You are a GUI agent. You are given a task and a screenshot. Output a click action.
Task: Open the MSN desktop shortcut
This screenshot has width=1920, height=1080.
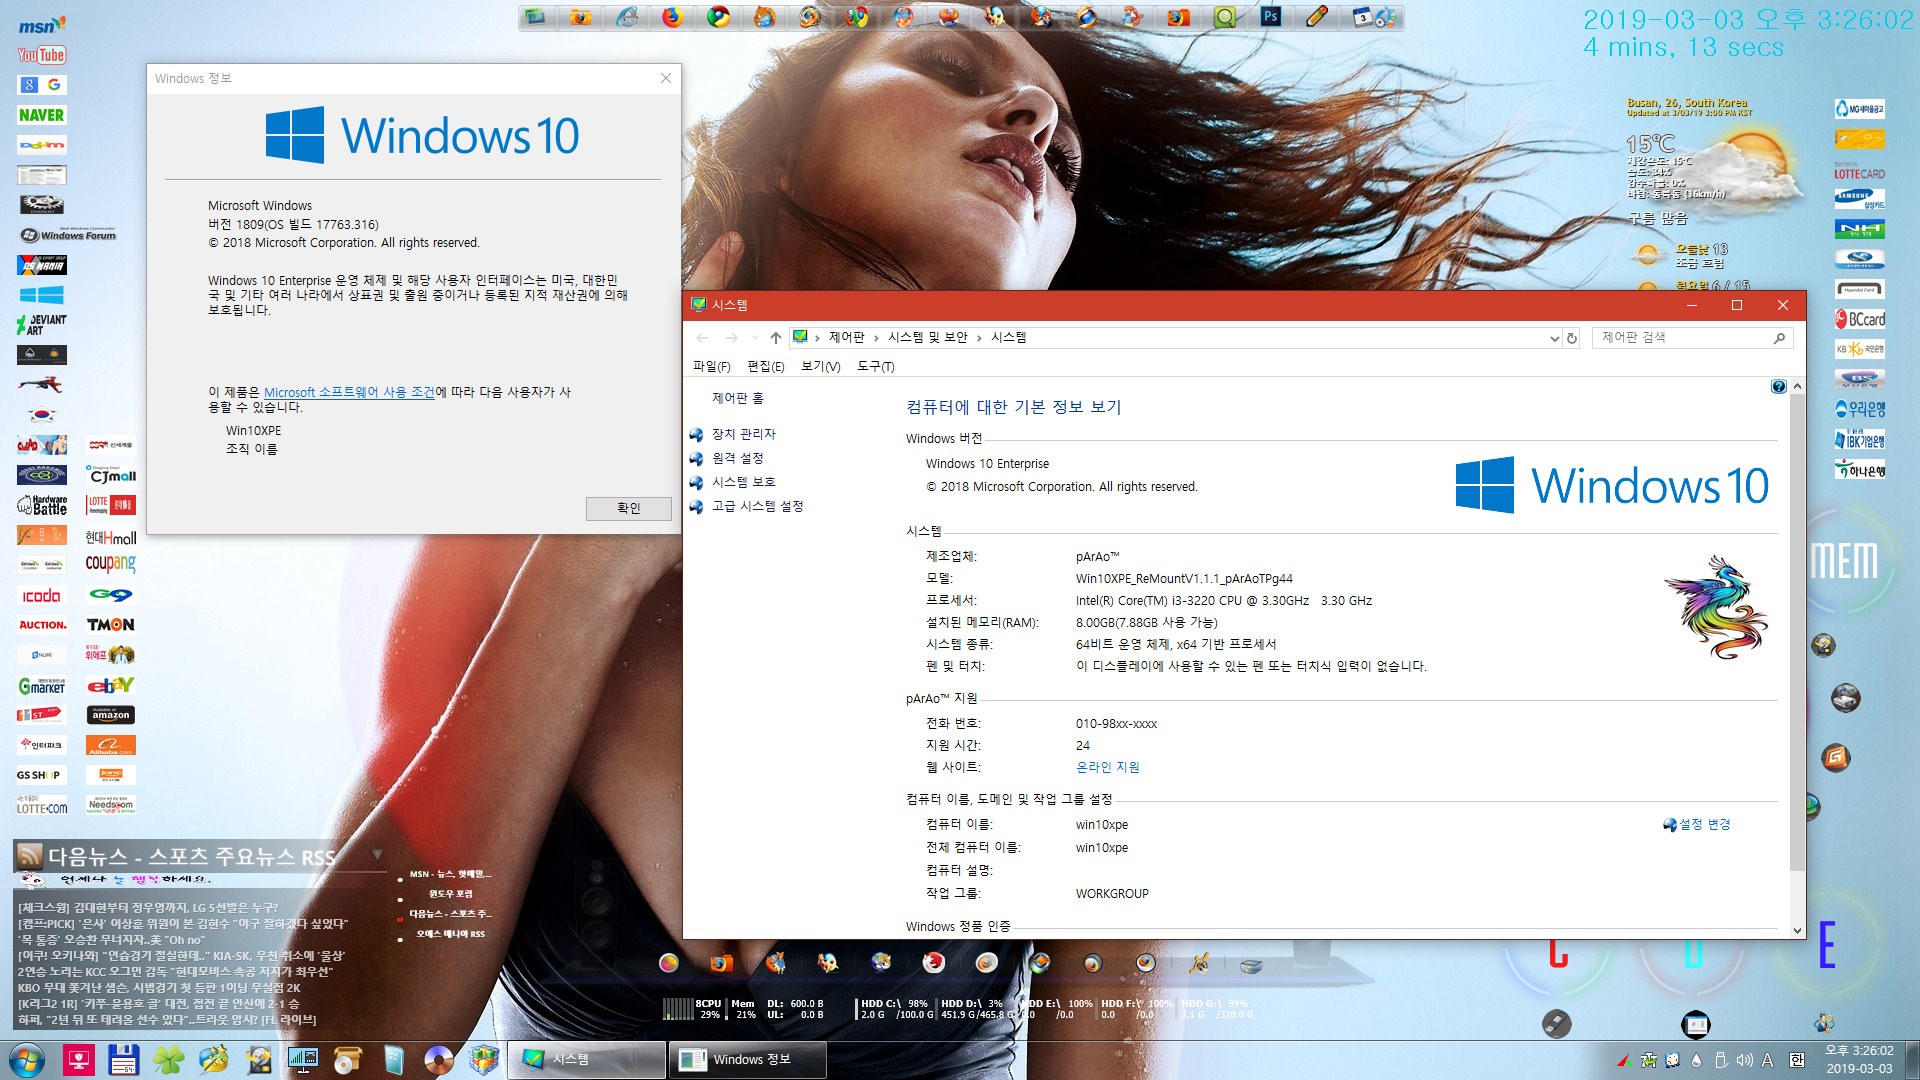click(42, 25)
